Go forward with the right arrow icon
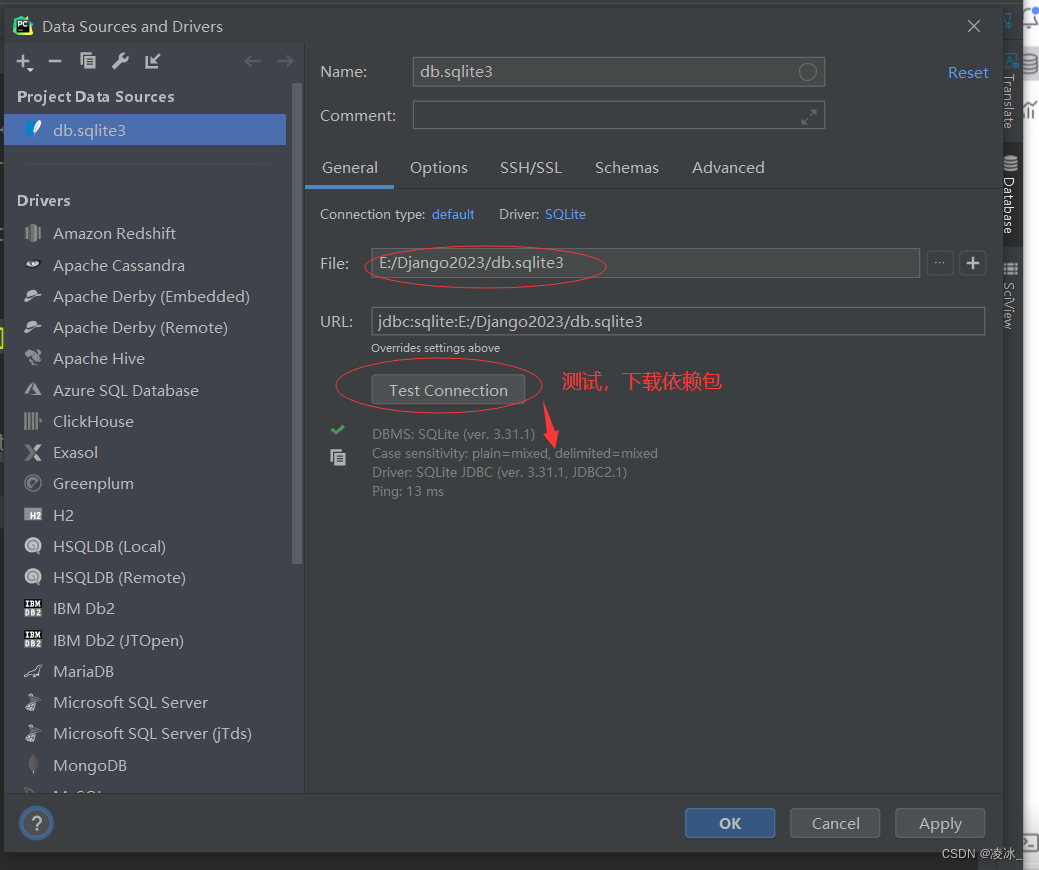1039x870 pixels. pos(285,62)
